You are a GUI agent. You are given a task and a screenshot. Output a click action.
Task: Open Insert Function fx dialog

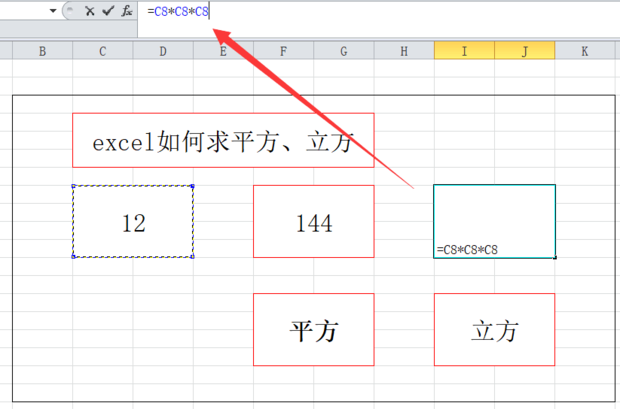click(x=127, y=11)
